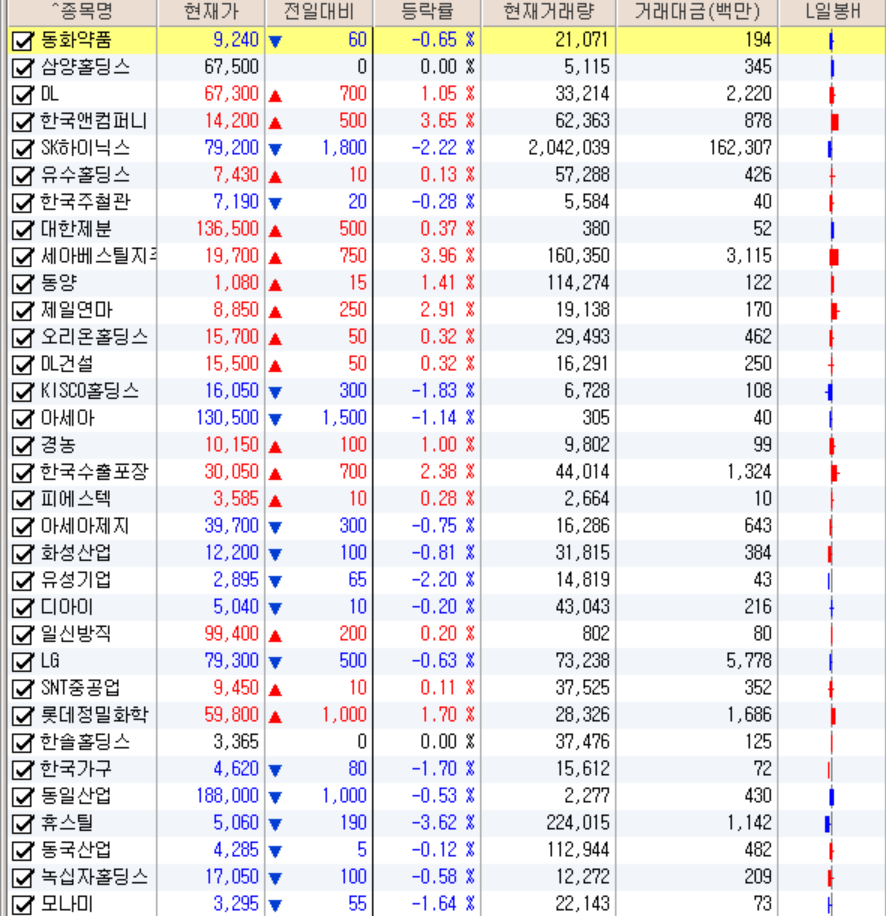Click the 전일대비 column header
The width and height of the screenshot is (886, 916).
pyautogui.click(x=319, y=12)
